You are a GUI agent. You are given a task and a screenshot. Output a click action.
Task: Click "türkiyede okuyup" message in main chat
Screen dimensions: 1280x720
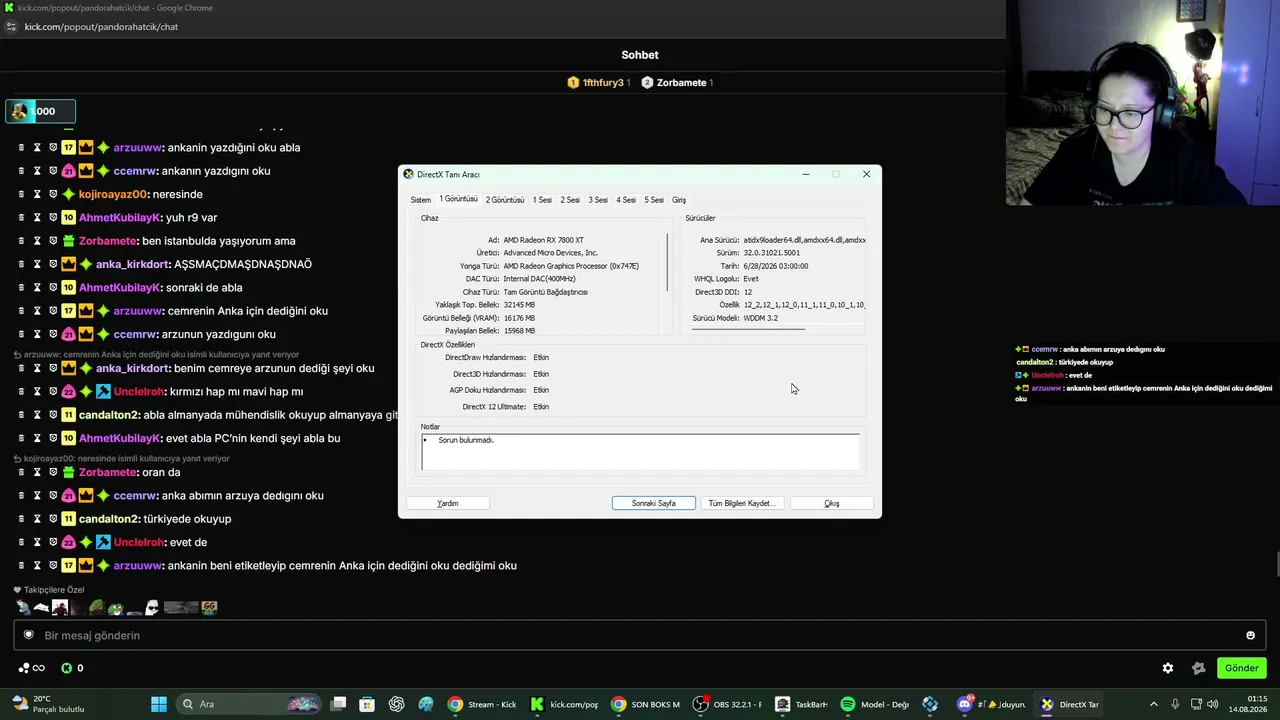coord(187,519)
